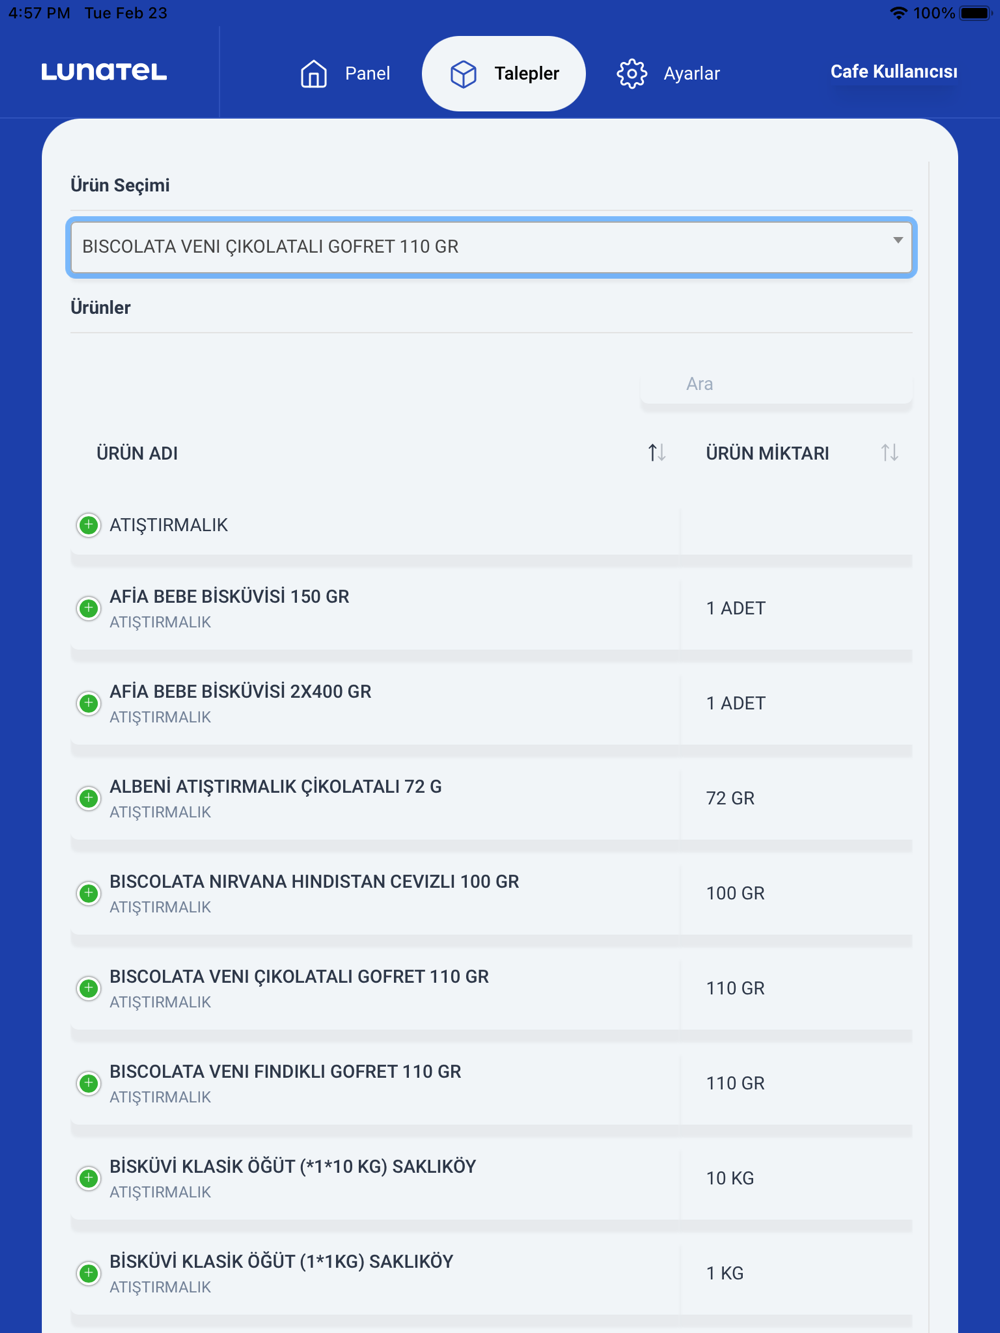
Task: Add BISCOLATA VENI ÇIKOLATALI GOFRET plus icon
Action: click(x=89, y=988)
